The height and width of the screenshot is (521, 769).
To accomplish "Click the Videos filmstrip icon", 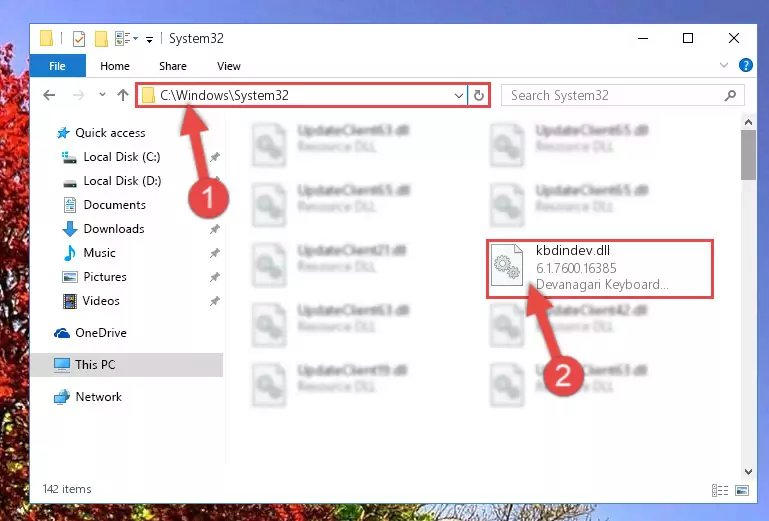I will (x=70, y=301).
